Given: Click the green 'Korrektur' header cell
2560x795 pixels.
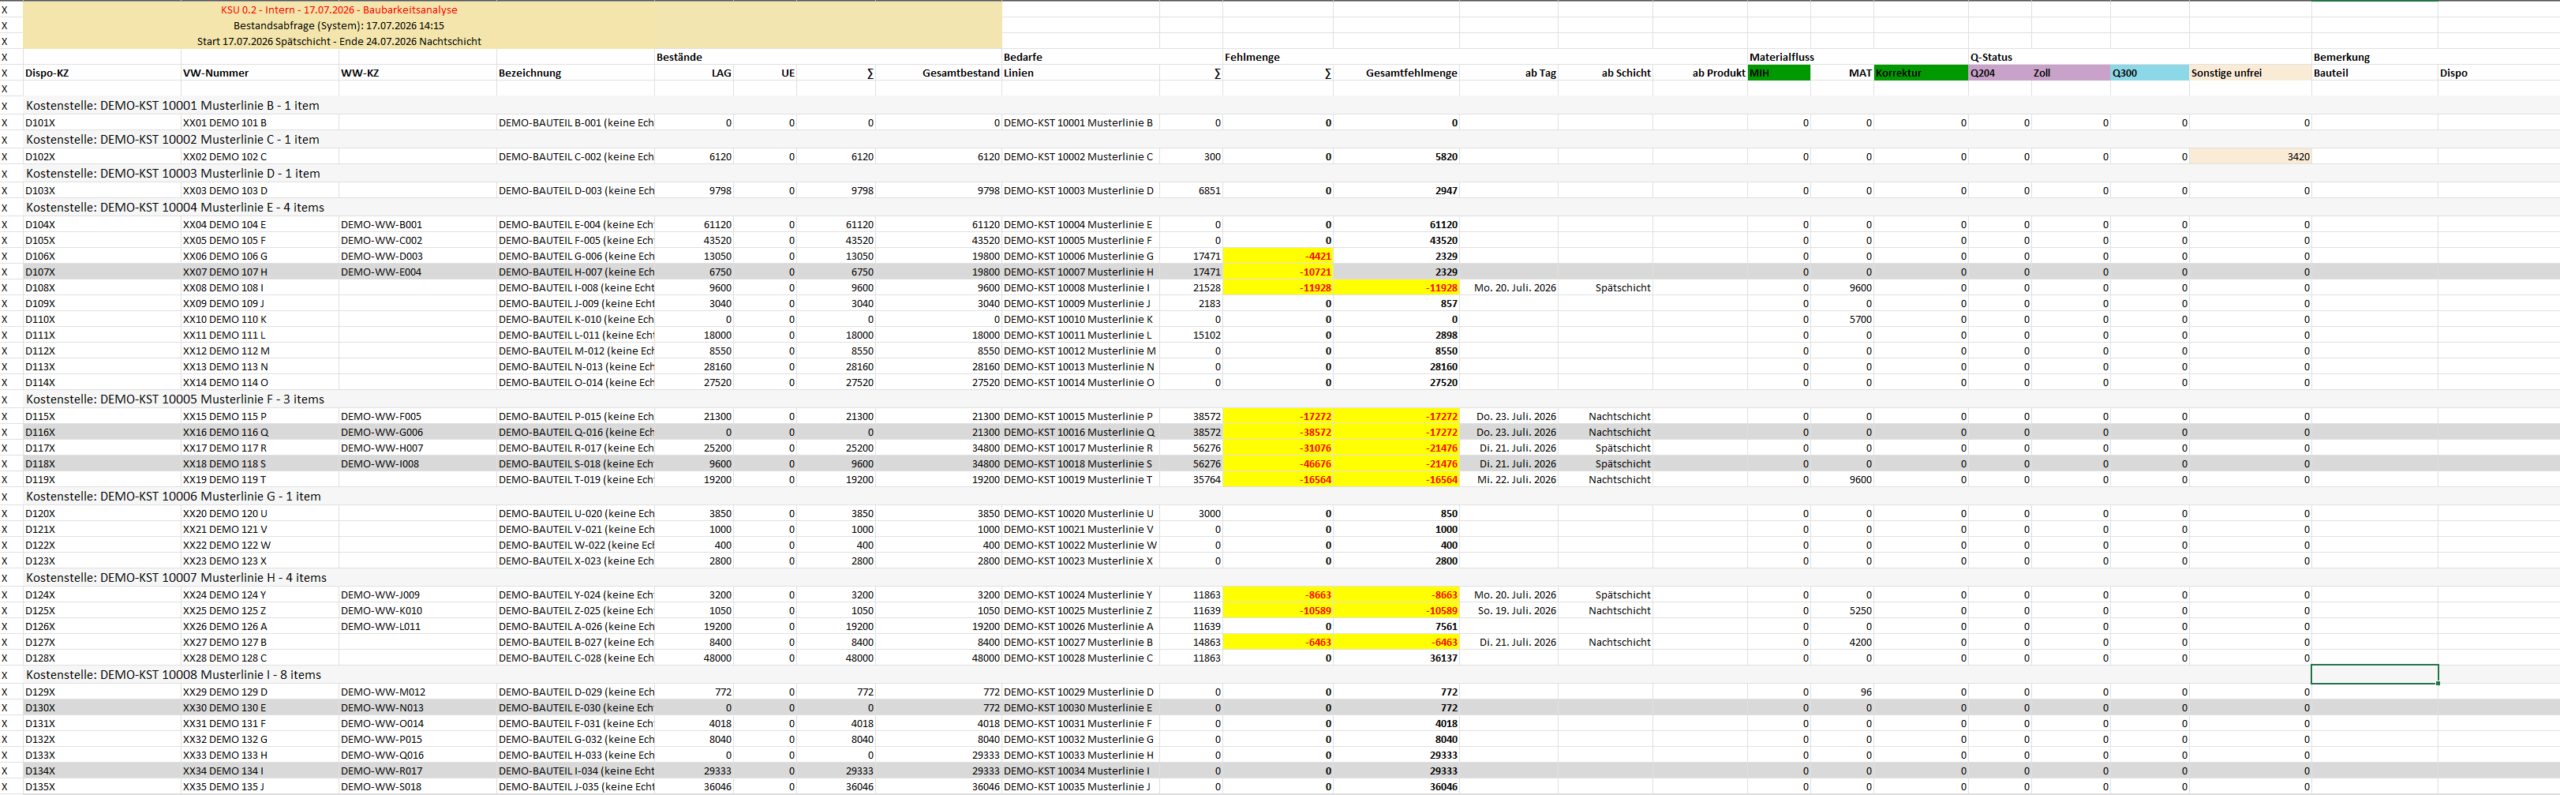Looking at the screenshot, I should pos(1920,73).
